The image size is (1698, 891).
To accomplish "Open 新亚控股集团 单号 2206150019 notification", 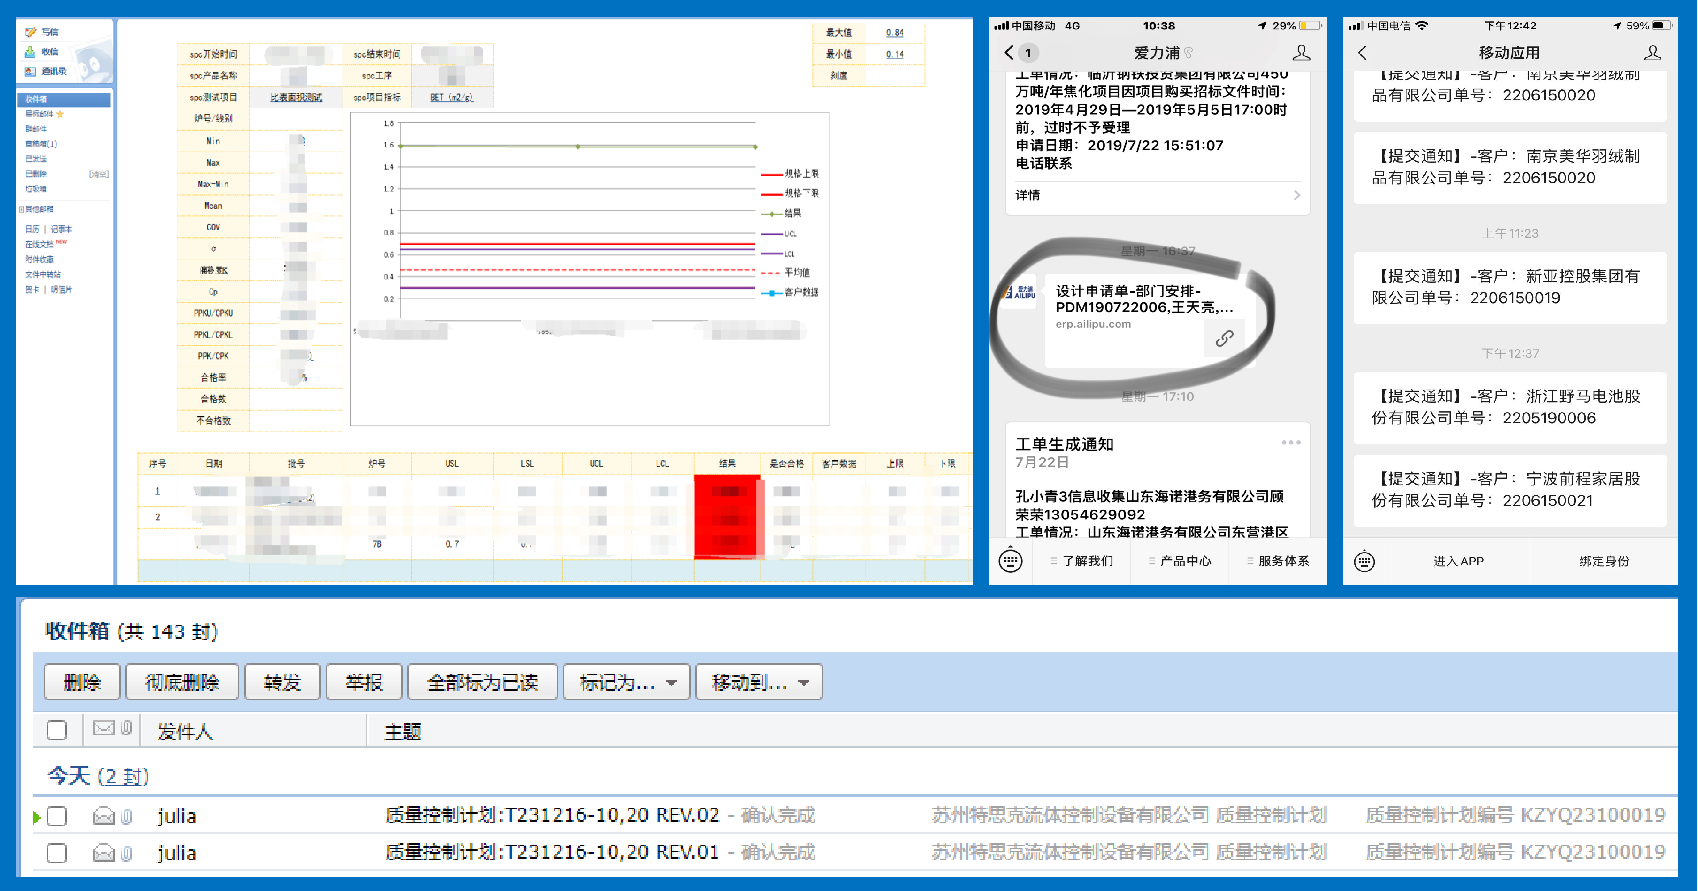I will pyautogui.click(x=1510, y=287).
